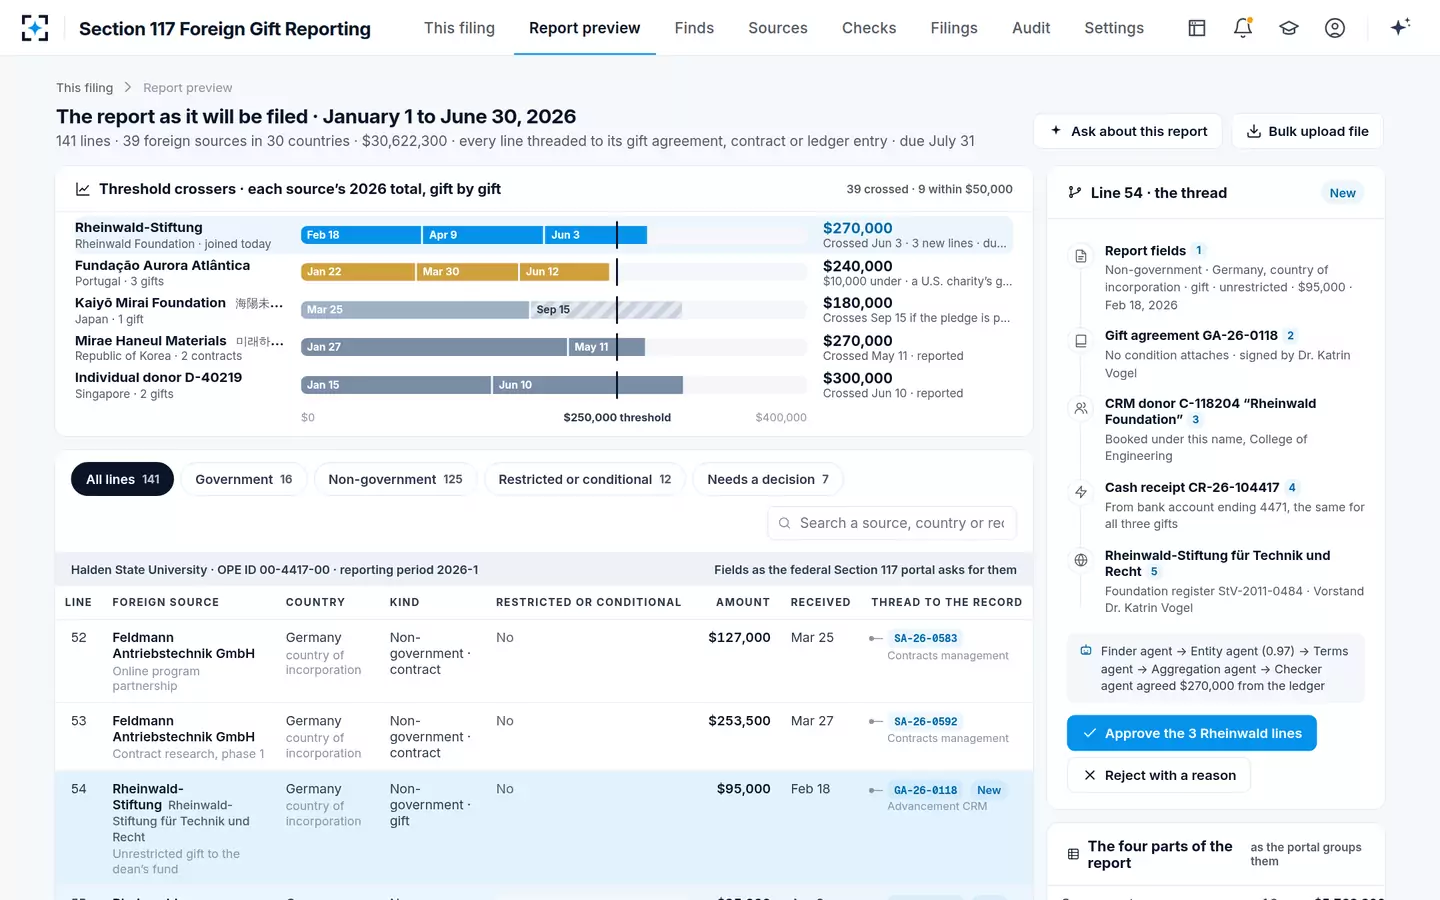Click the table icon by The four parts

1073,854
